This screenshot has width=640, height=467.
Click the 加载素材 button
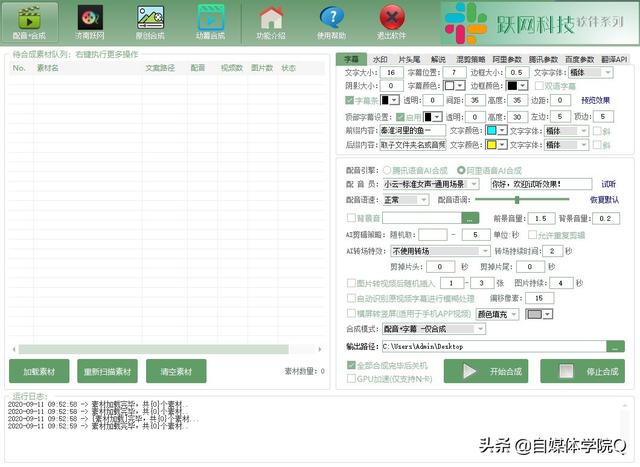pyautogui.click(x=39, y=371)
